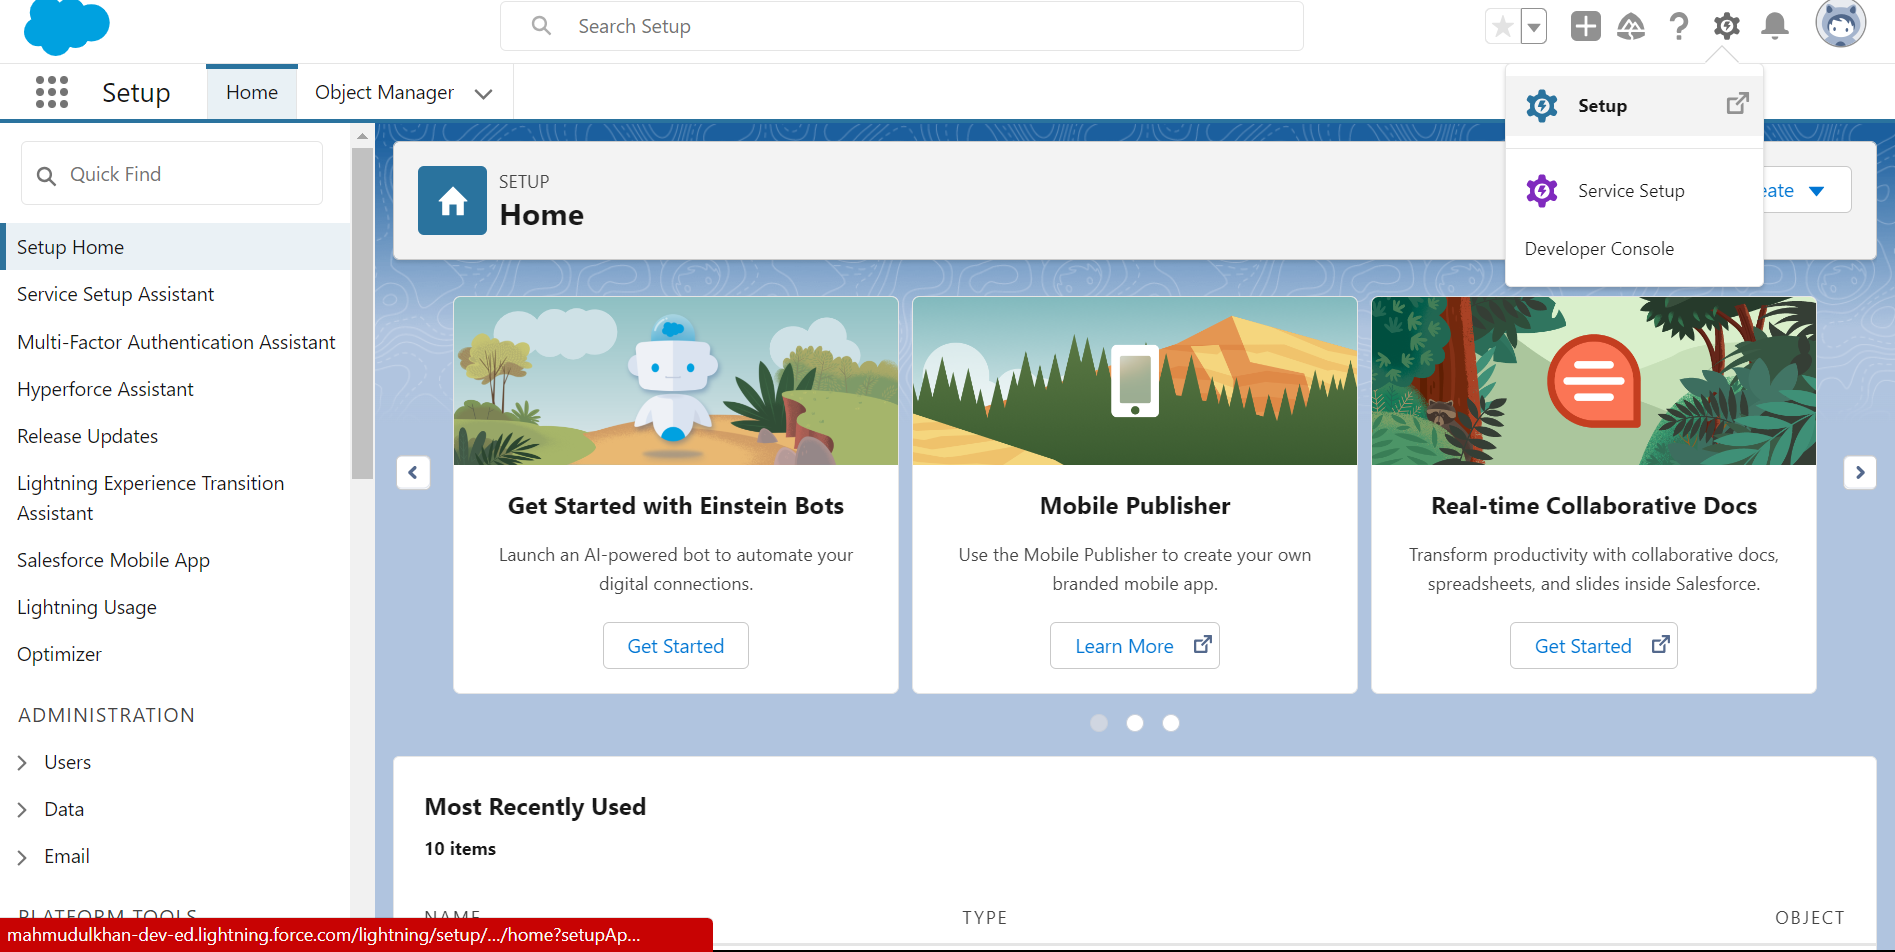
Task: Expand the Email section chevron
Action: click(x=22, y=857)
